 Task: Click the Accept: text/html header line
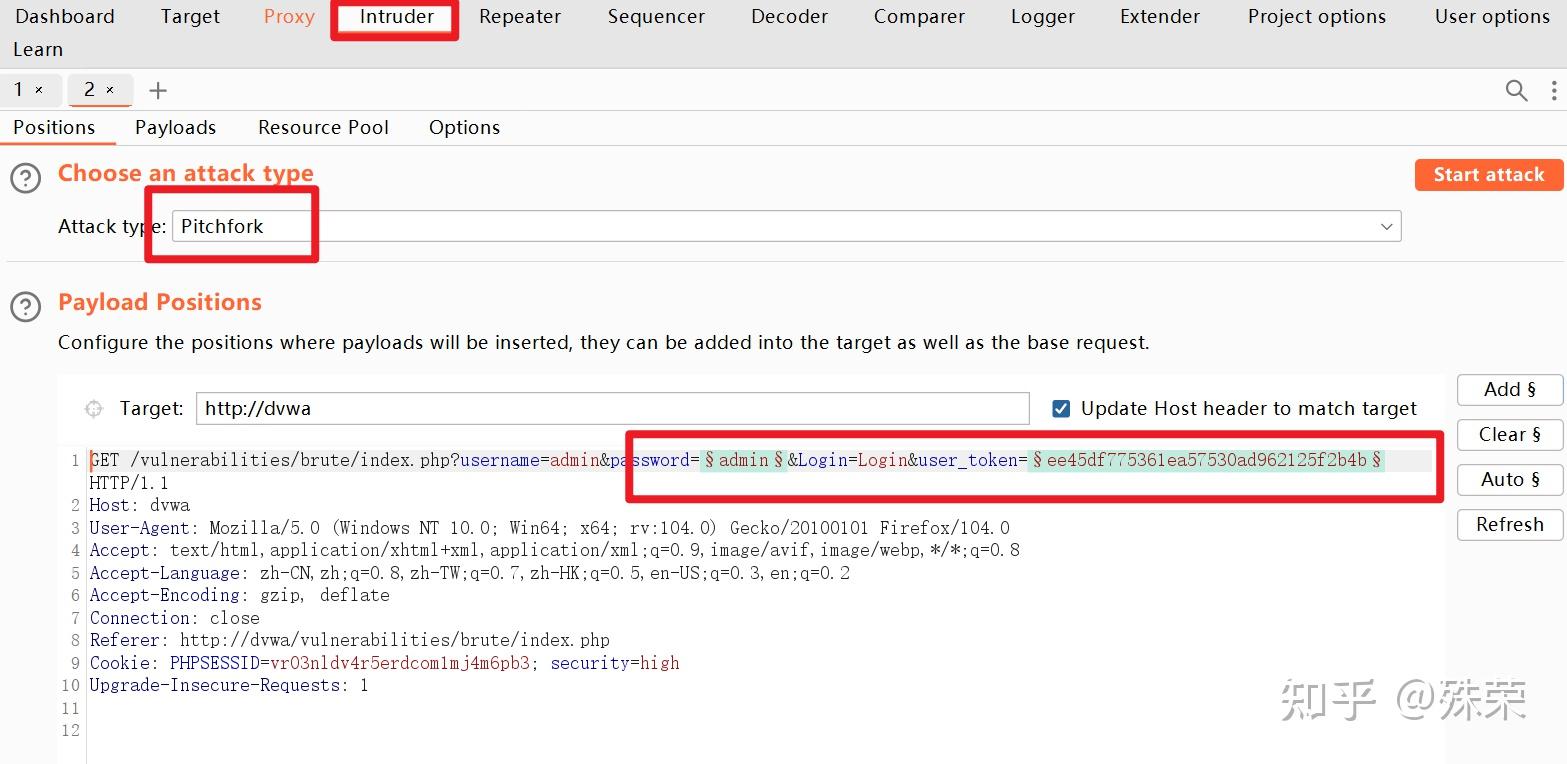coord(555,550)
